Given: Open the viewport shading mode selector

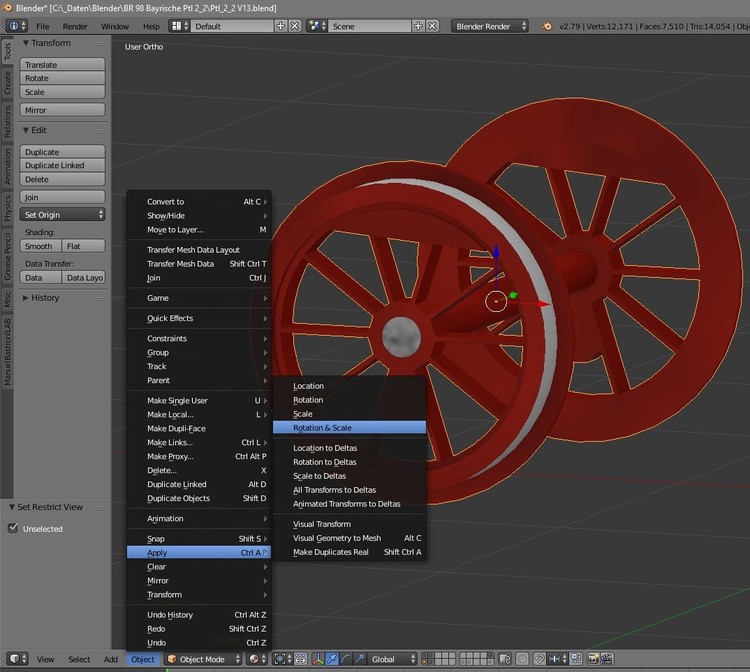Looking at the screenshot, I should 257,659.
